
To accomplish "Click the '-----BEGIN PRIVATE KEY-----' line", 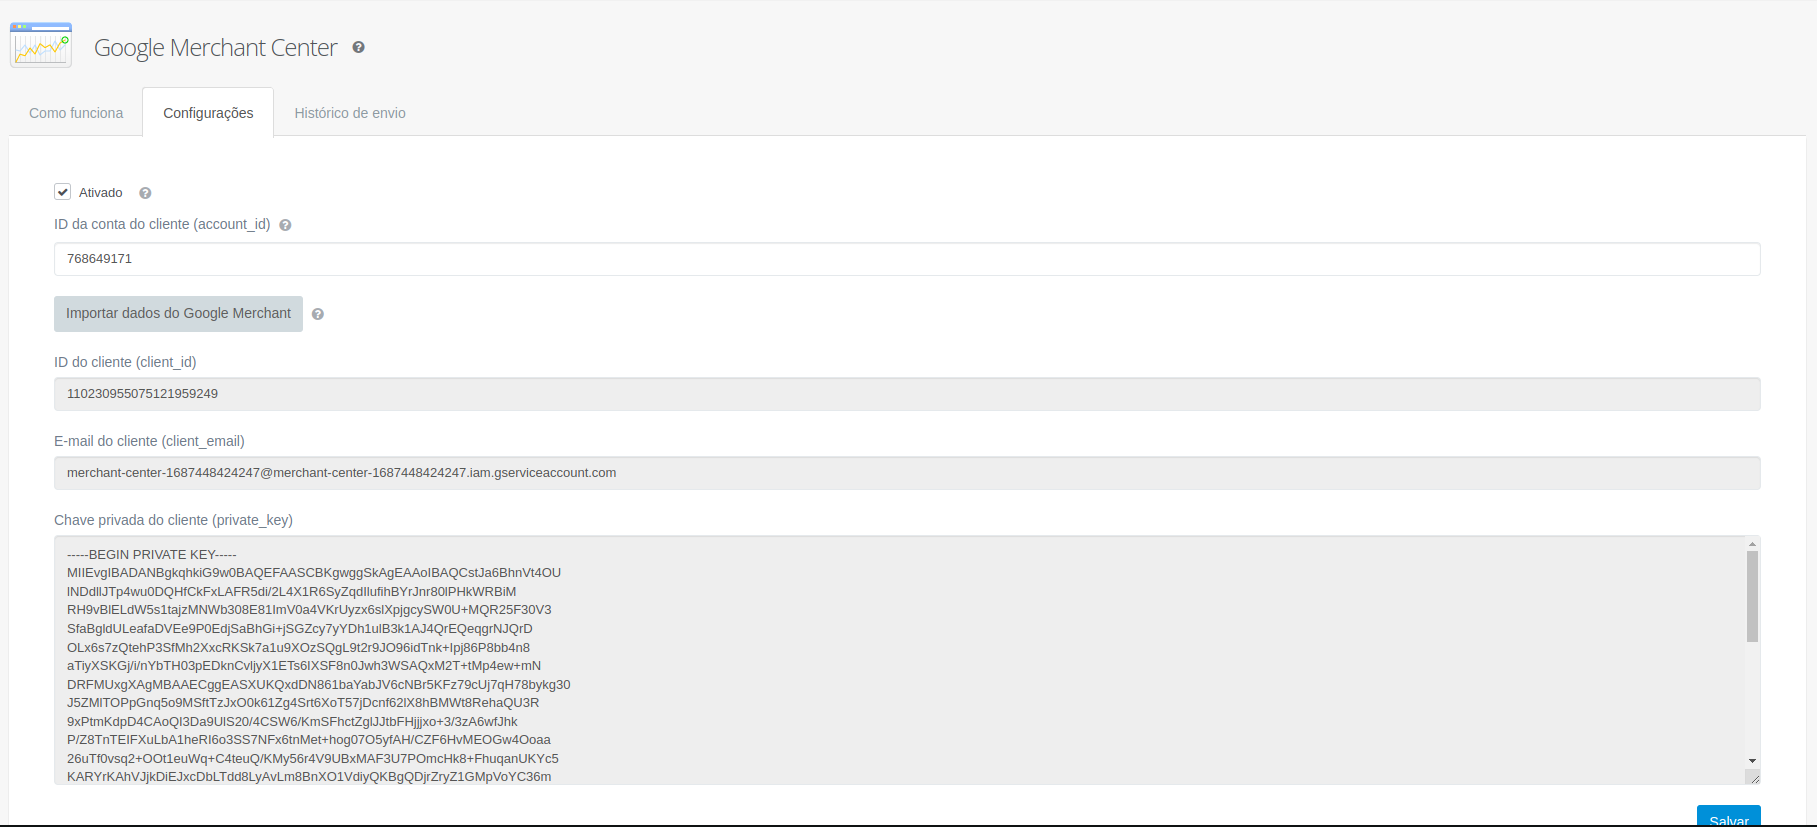I will pyautogui.click(x=152, y=555).
